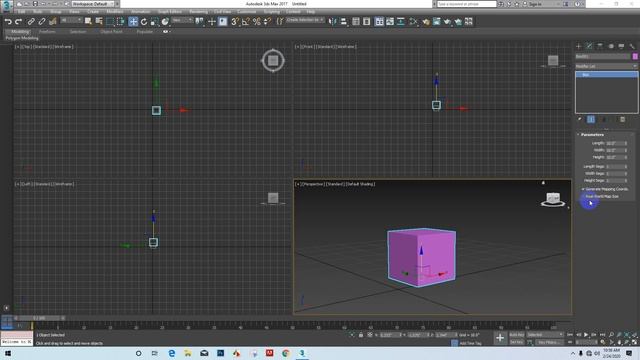The height and width of the screenshot is (360, 640).
Task: Open the Schematic View
Action: (401, 22)
